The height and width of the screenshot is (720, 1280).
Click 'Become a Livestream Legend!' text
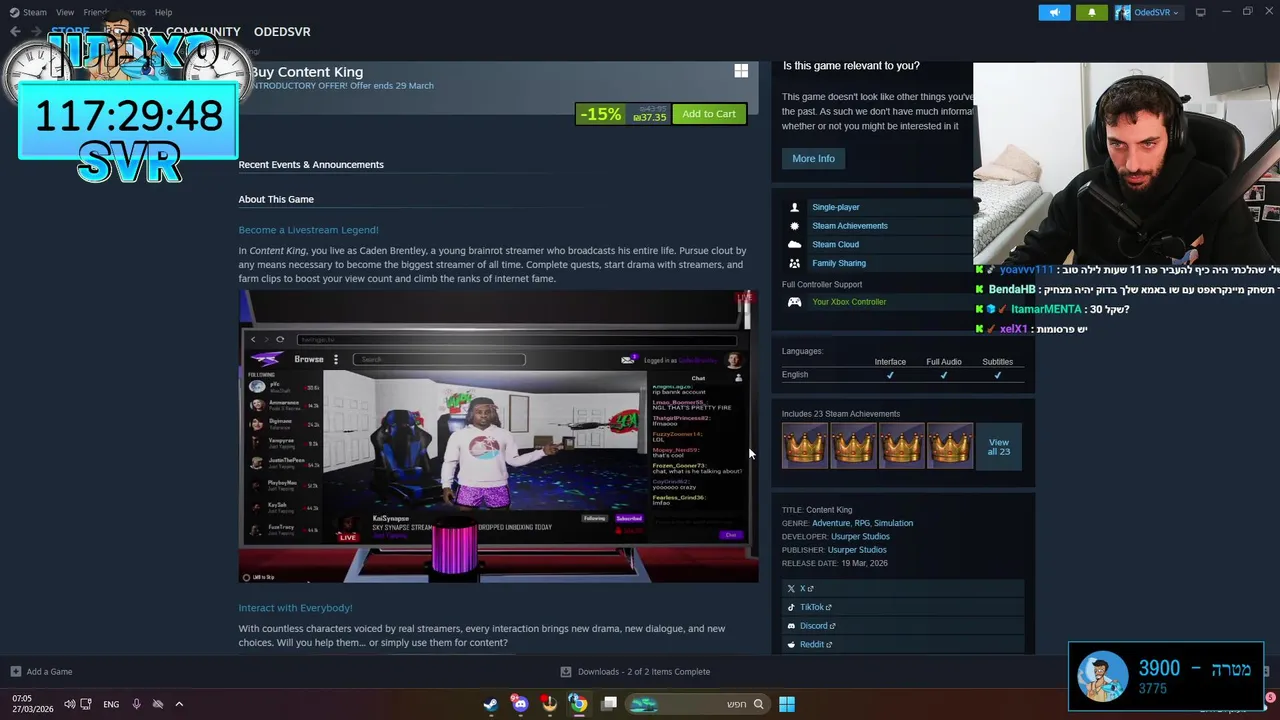pos(308,230)
